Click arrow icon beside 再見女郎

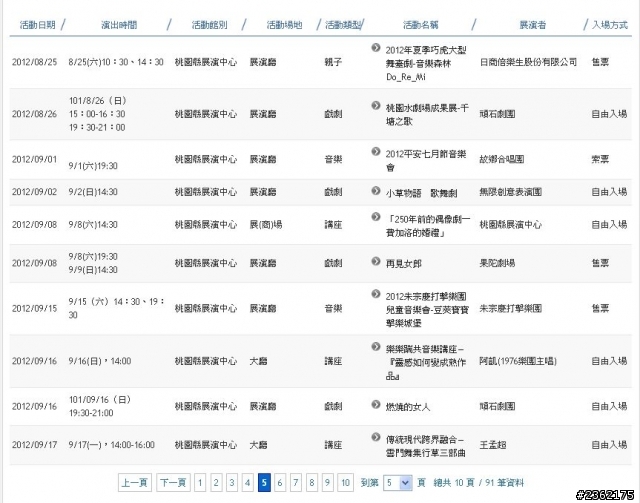376,261
